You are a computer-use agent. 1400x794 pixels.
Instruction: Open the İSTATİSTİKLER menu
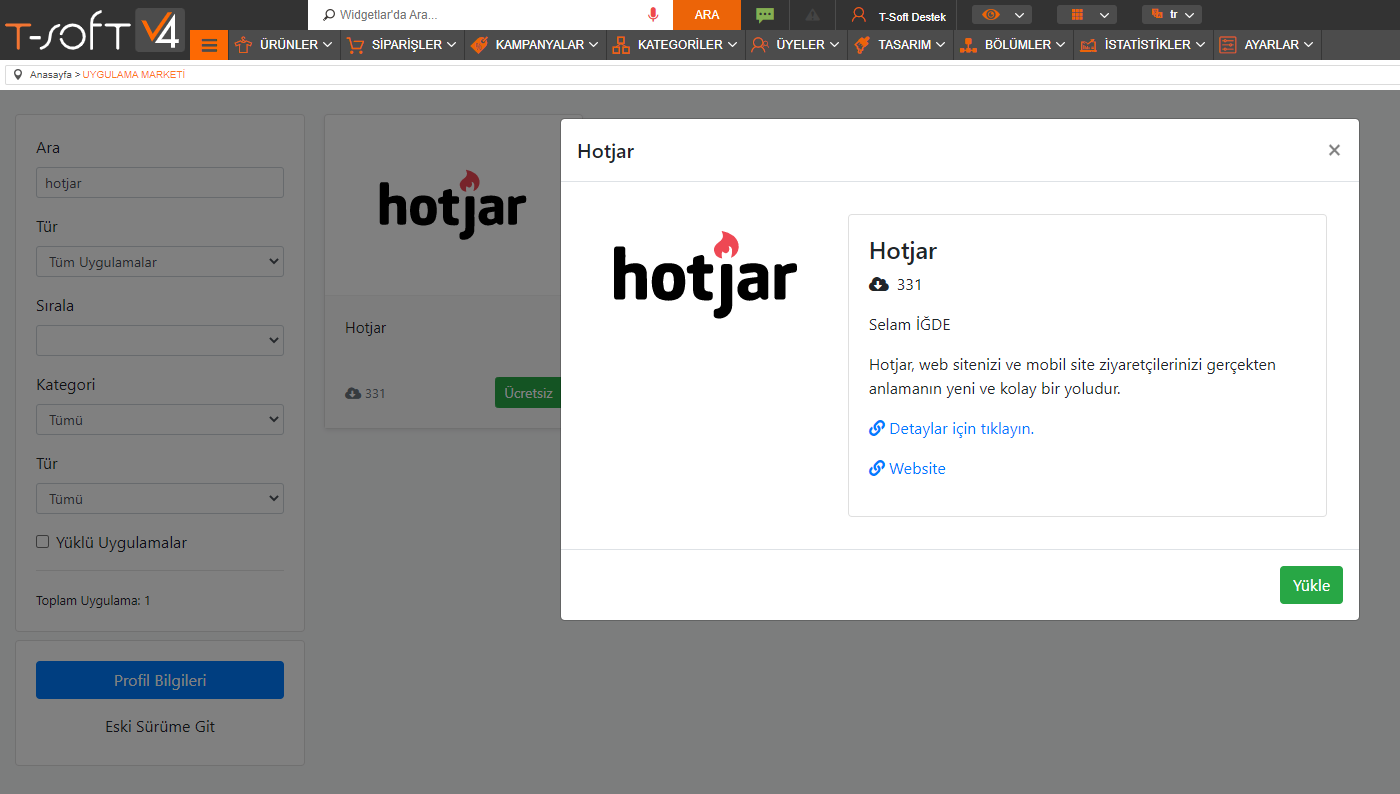tap(1143, 45)
